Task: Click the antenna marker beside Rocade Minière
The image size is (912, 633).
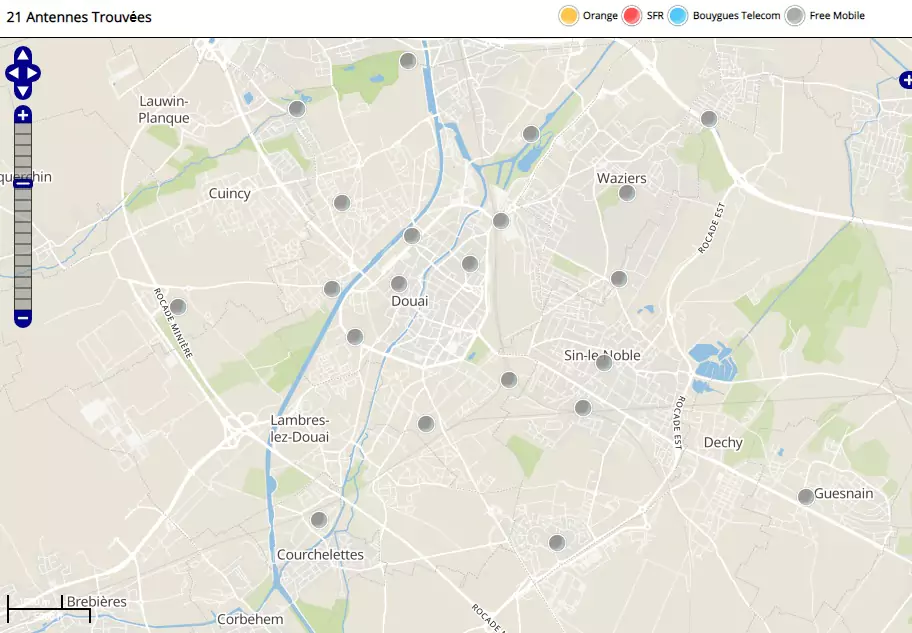Action: point(178,307)
